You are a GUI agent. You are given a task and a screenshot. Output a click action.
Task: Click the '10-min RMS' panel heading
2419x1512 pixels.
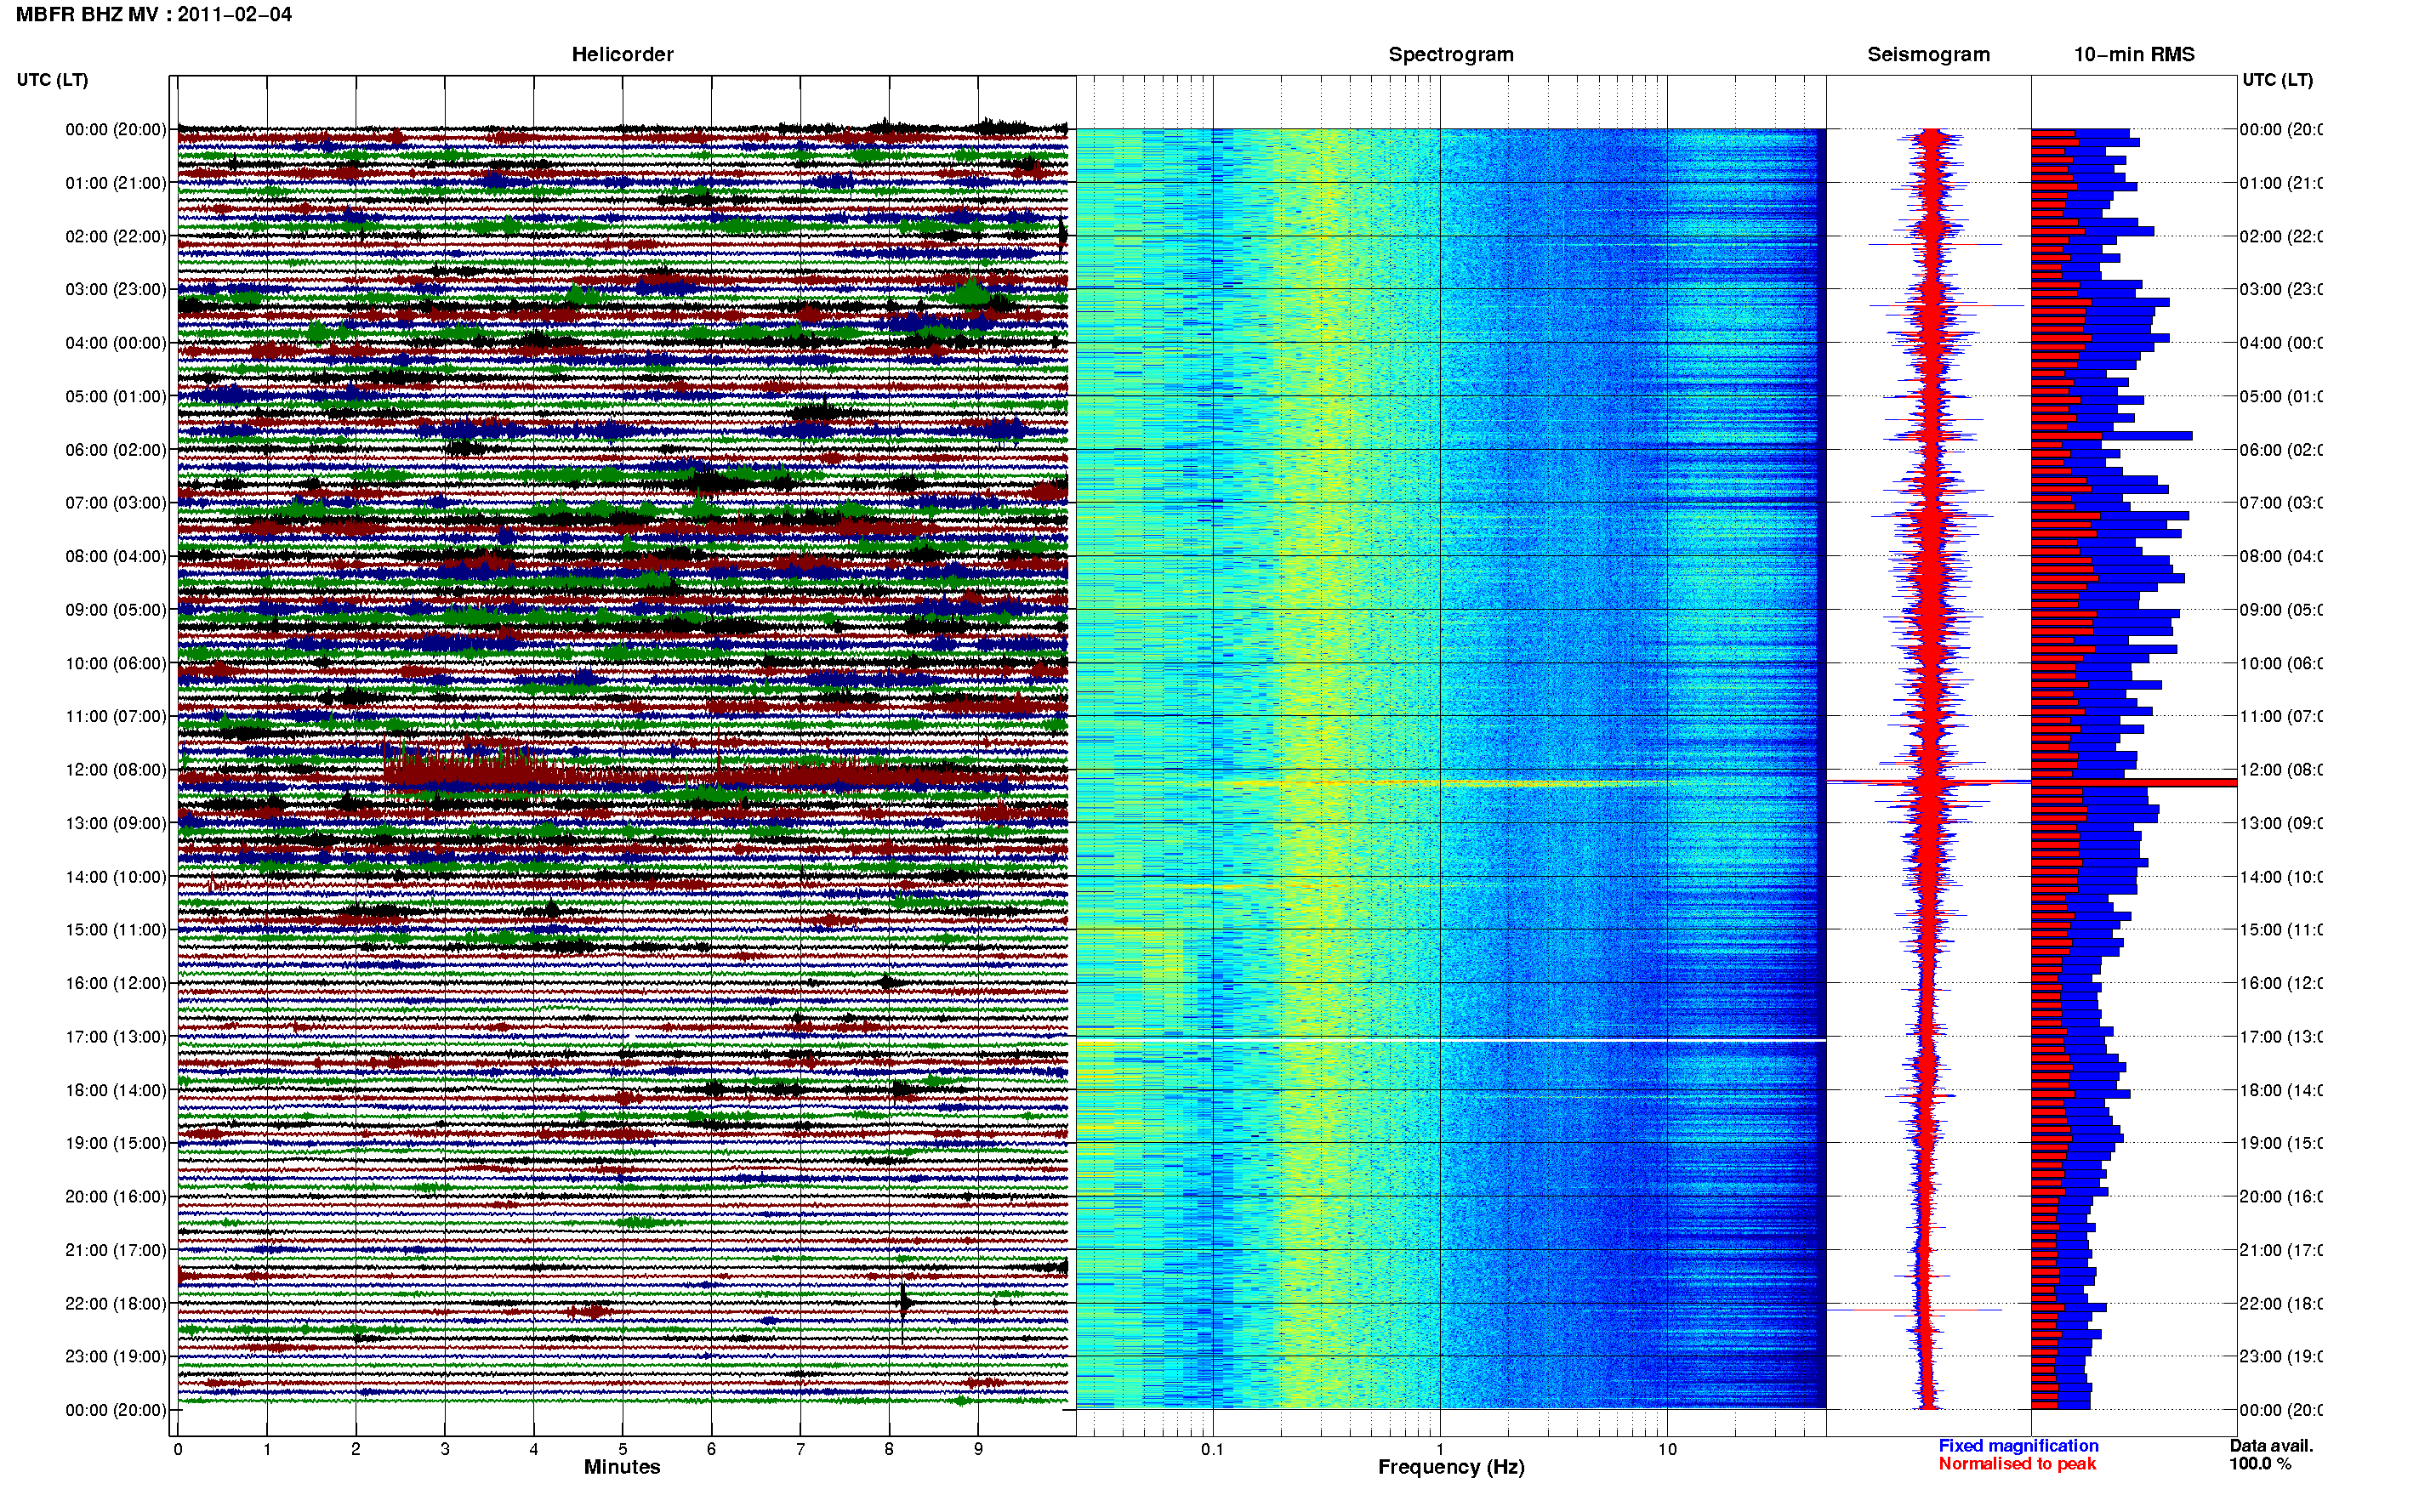click(2134, 55)
